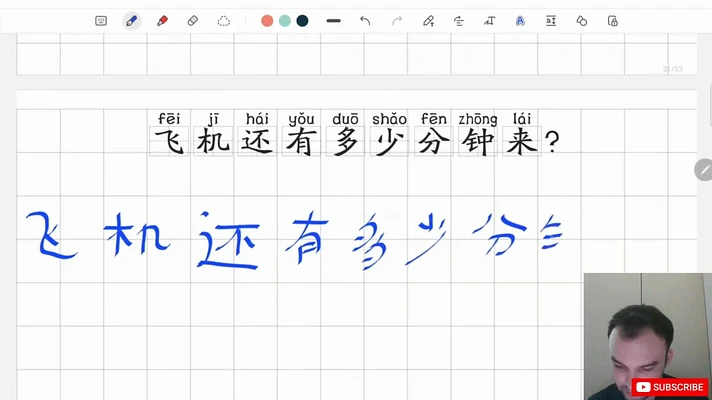Select the eraser tool

tap(193, 21)
